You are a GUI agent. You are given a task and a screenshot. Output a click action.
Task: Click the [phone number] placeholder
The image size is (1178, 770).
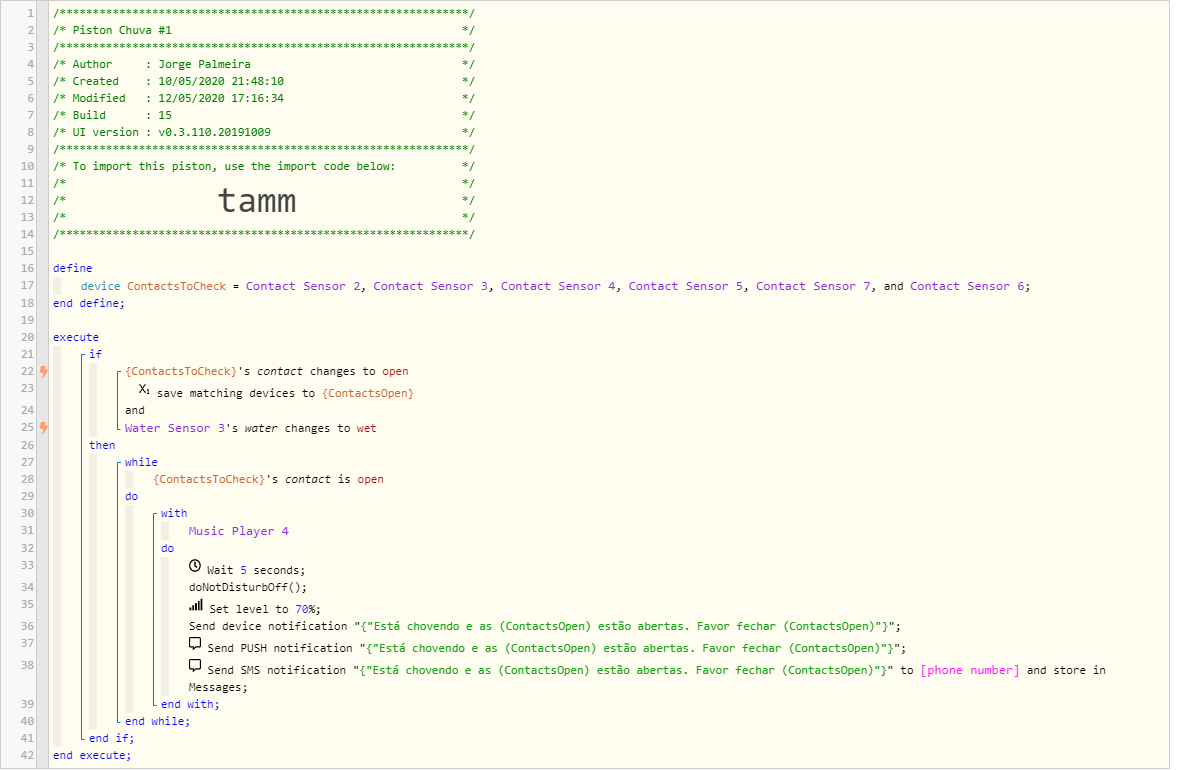(x=970, y=670)
